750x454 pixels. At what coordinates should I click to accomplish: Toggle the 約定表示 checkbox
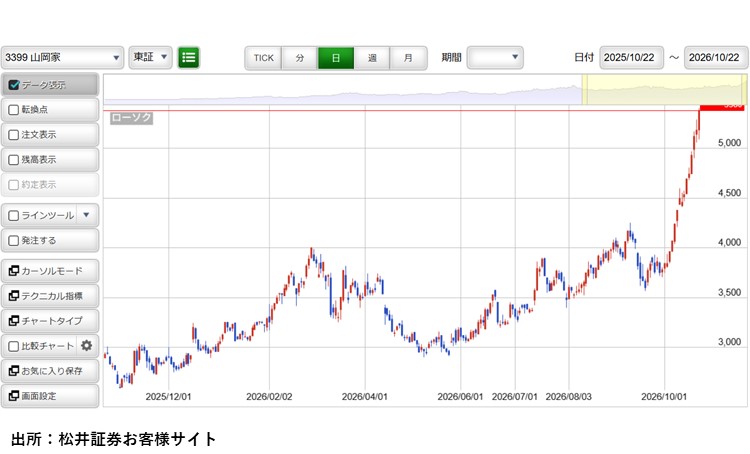14,185
